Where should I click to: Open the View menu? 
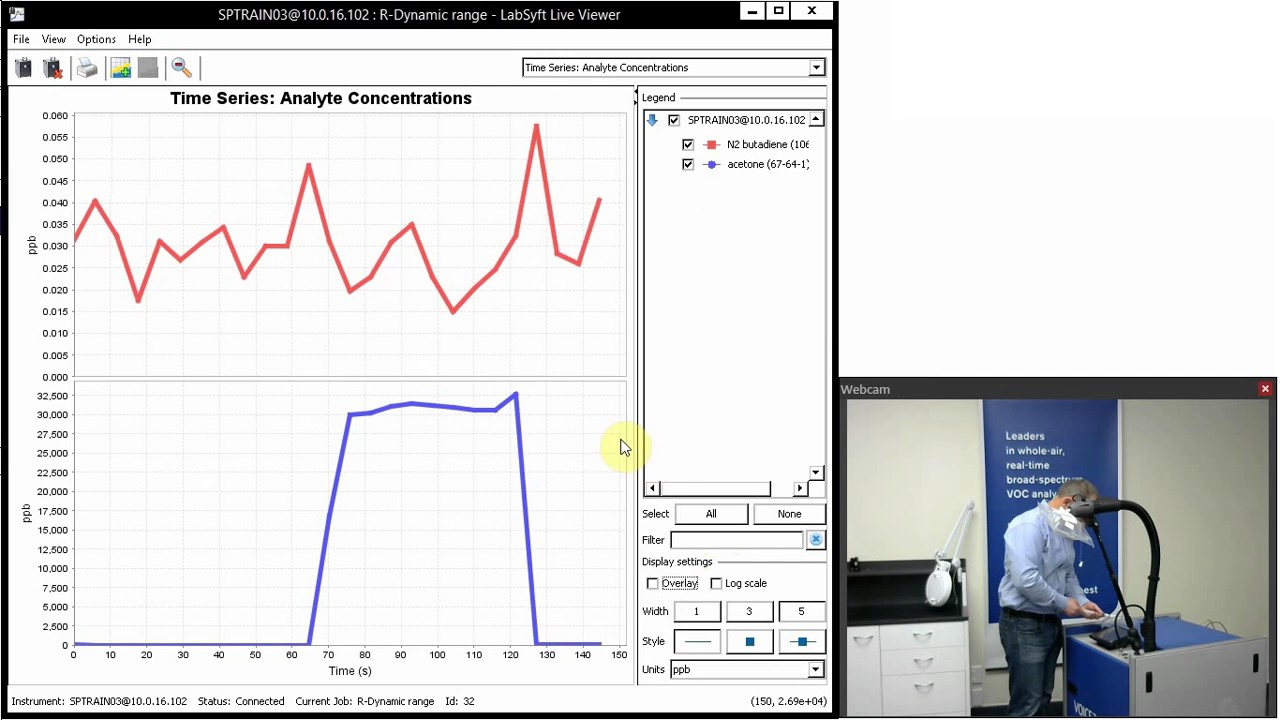[x=54, y=39]
